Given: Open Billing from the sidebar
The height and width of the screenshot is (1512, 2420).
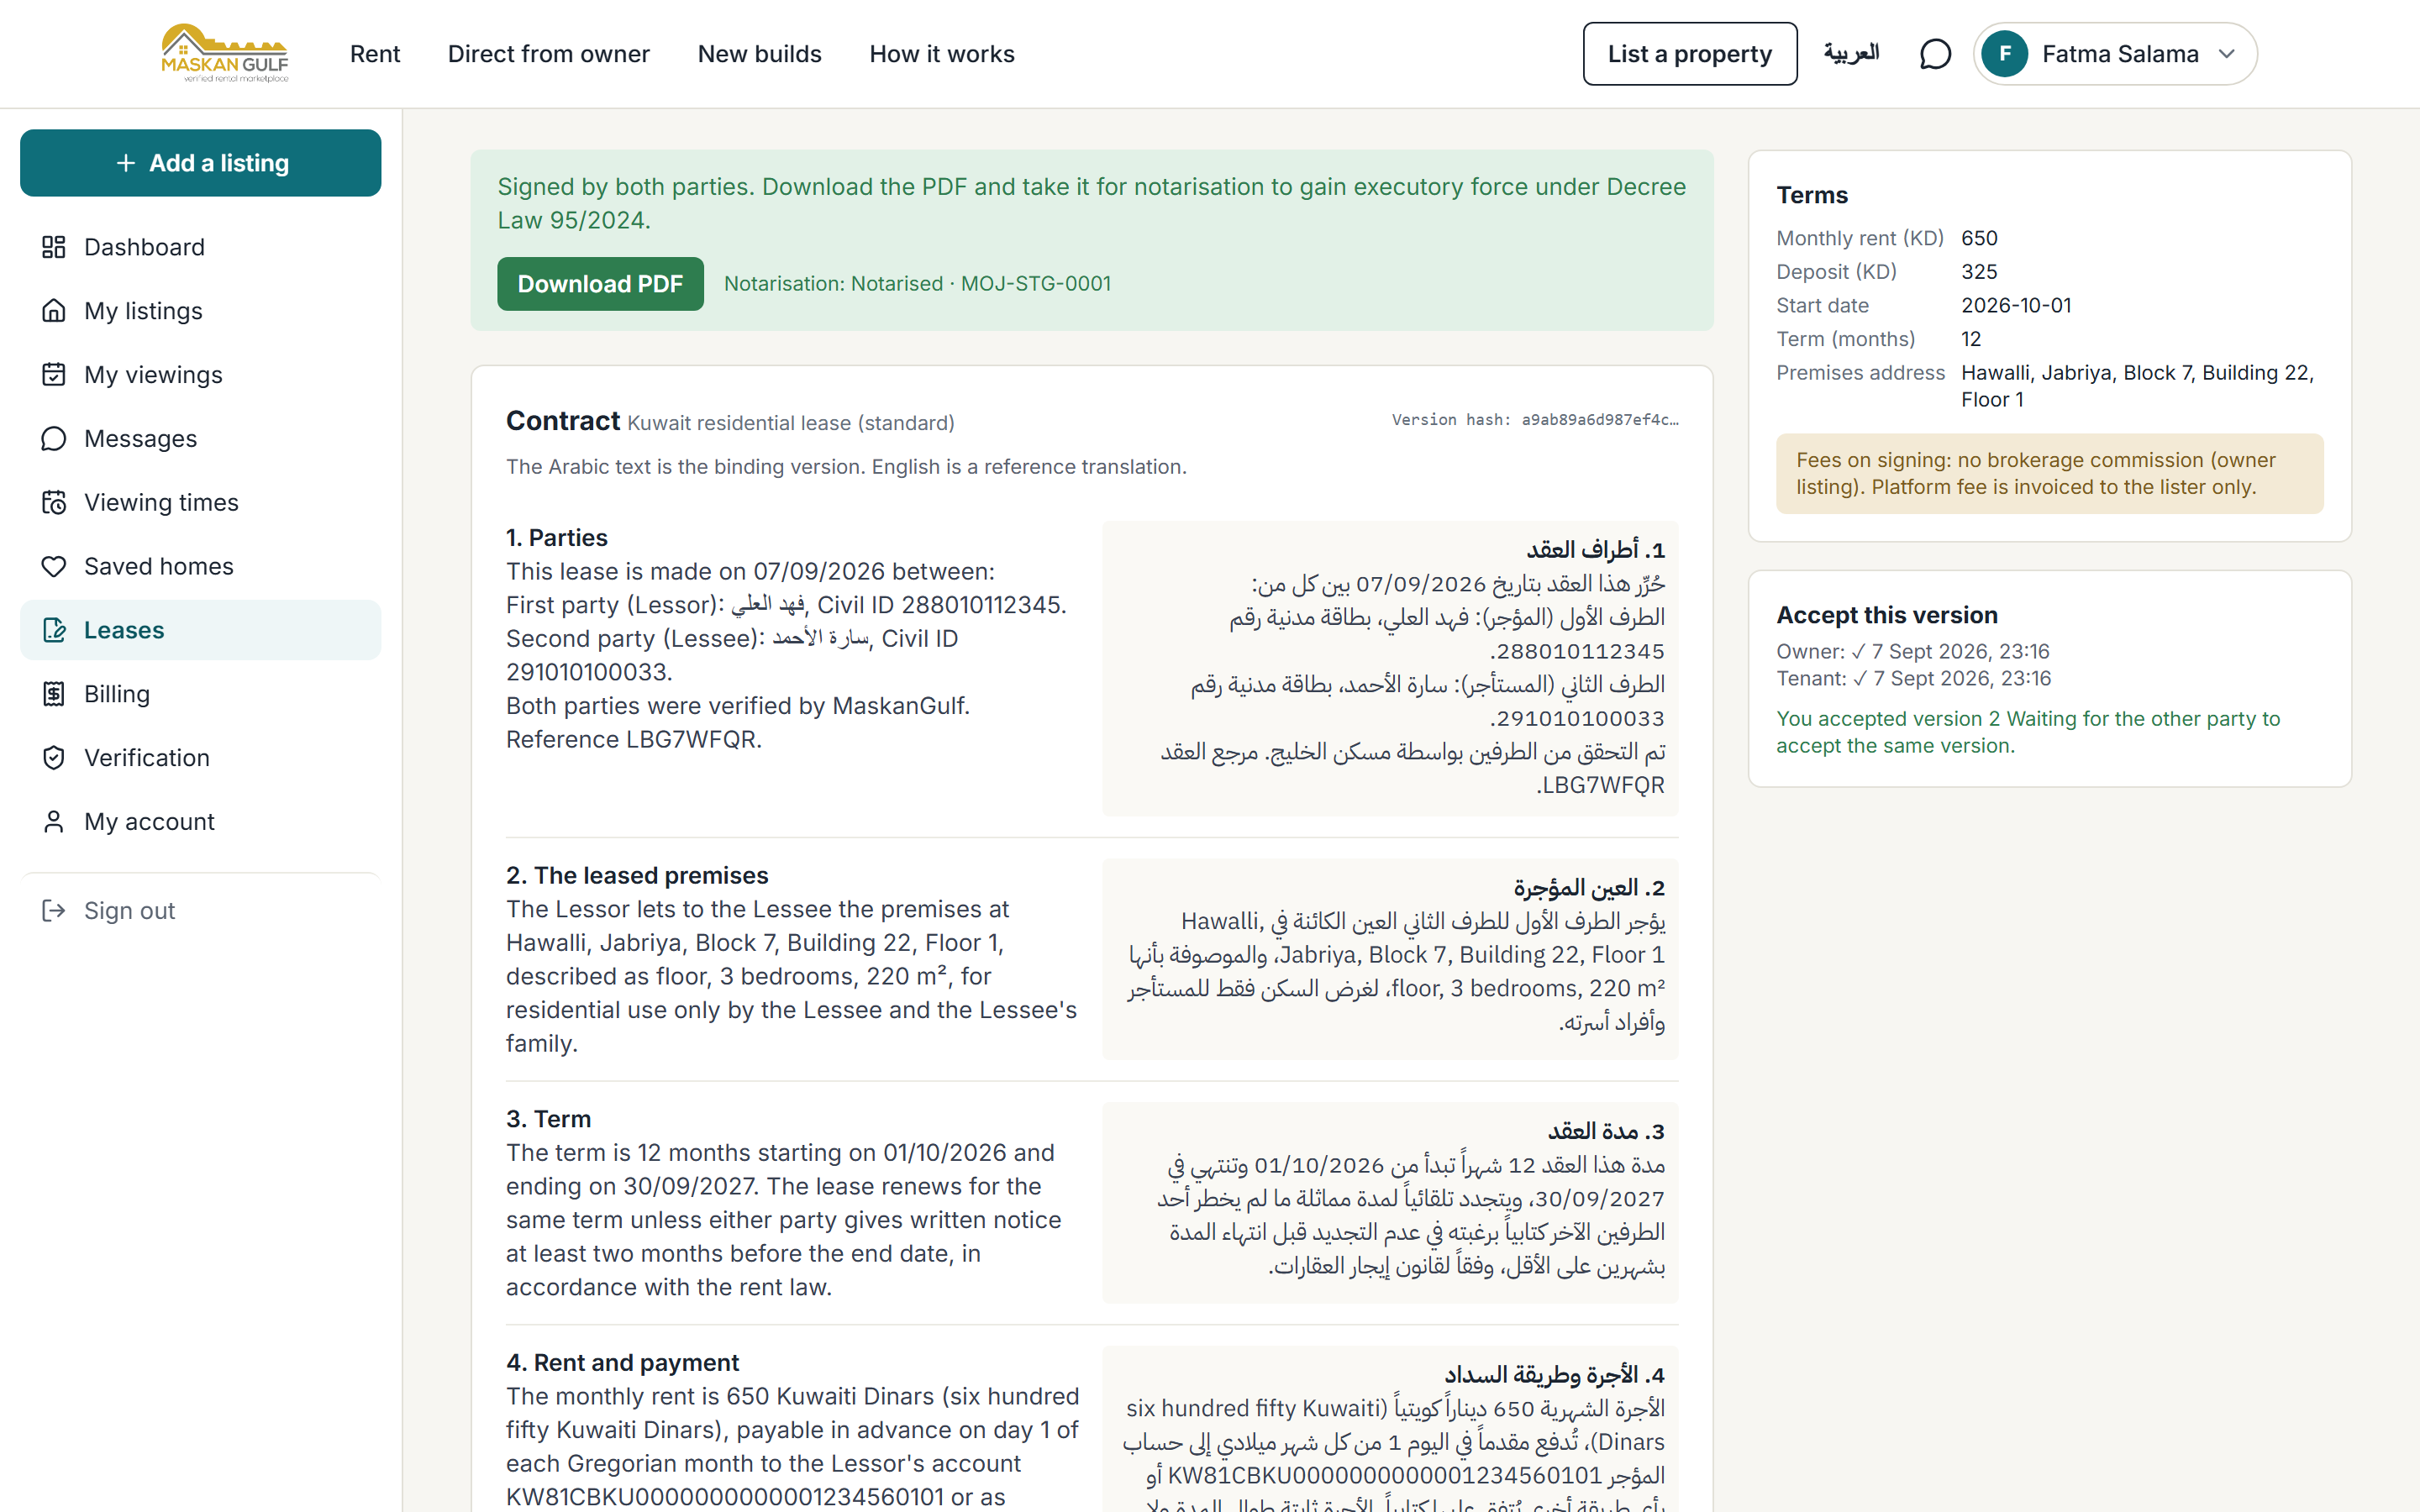Looking at the screenshot, I should pos(200,694).
